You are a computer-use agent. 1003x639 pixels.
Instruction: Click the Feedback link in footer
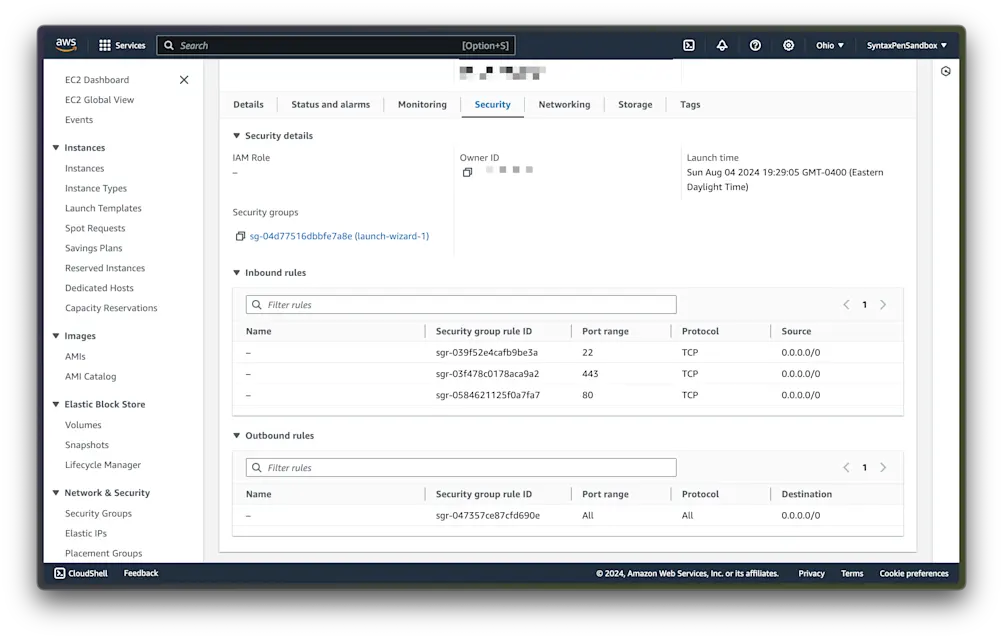point(141,573)
